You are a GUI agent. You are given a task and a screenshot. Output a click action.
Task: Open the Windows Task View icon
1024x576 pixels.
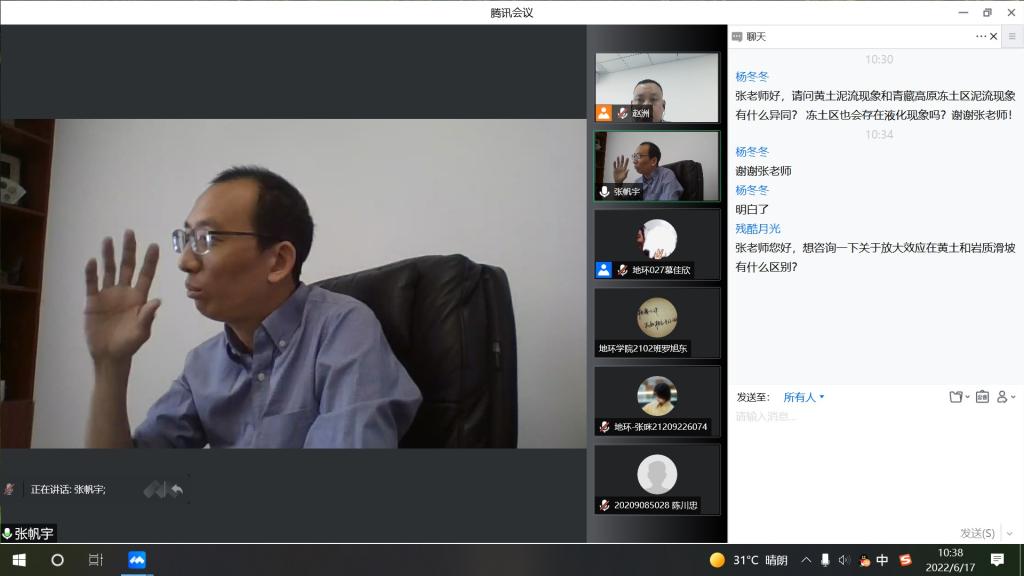point(96,560)
